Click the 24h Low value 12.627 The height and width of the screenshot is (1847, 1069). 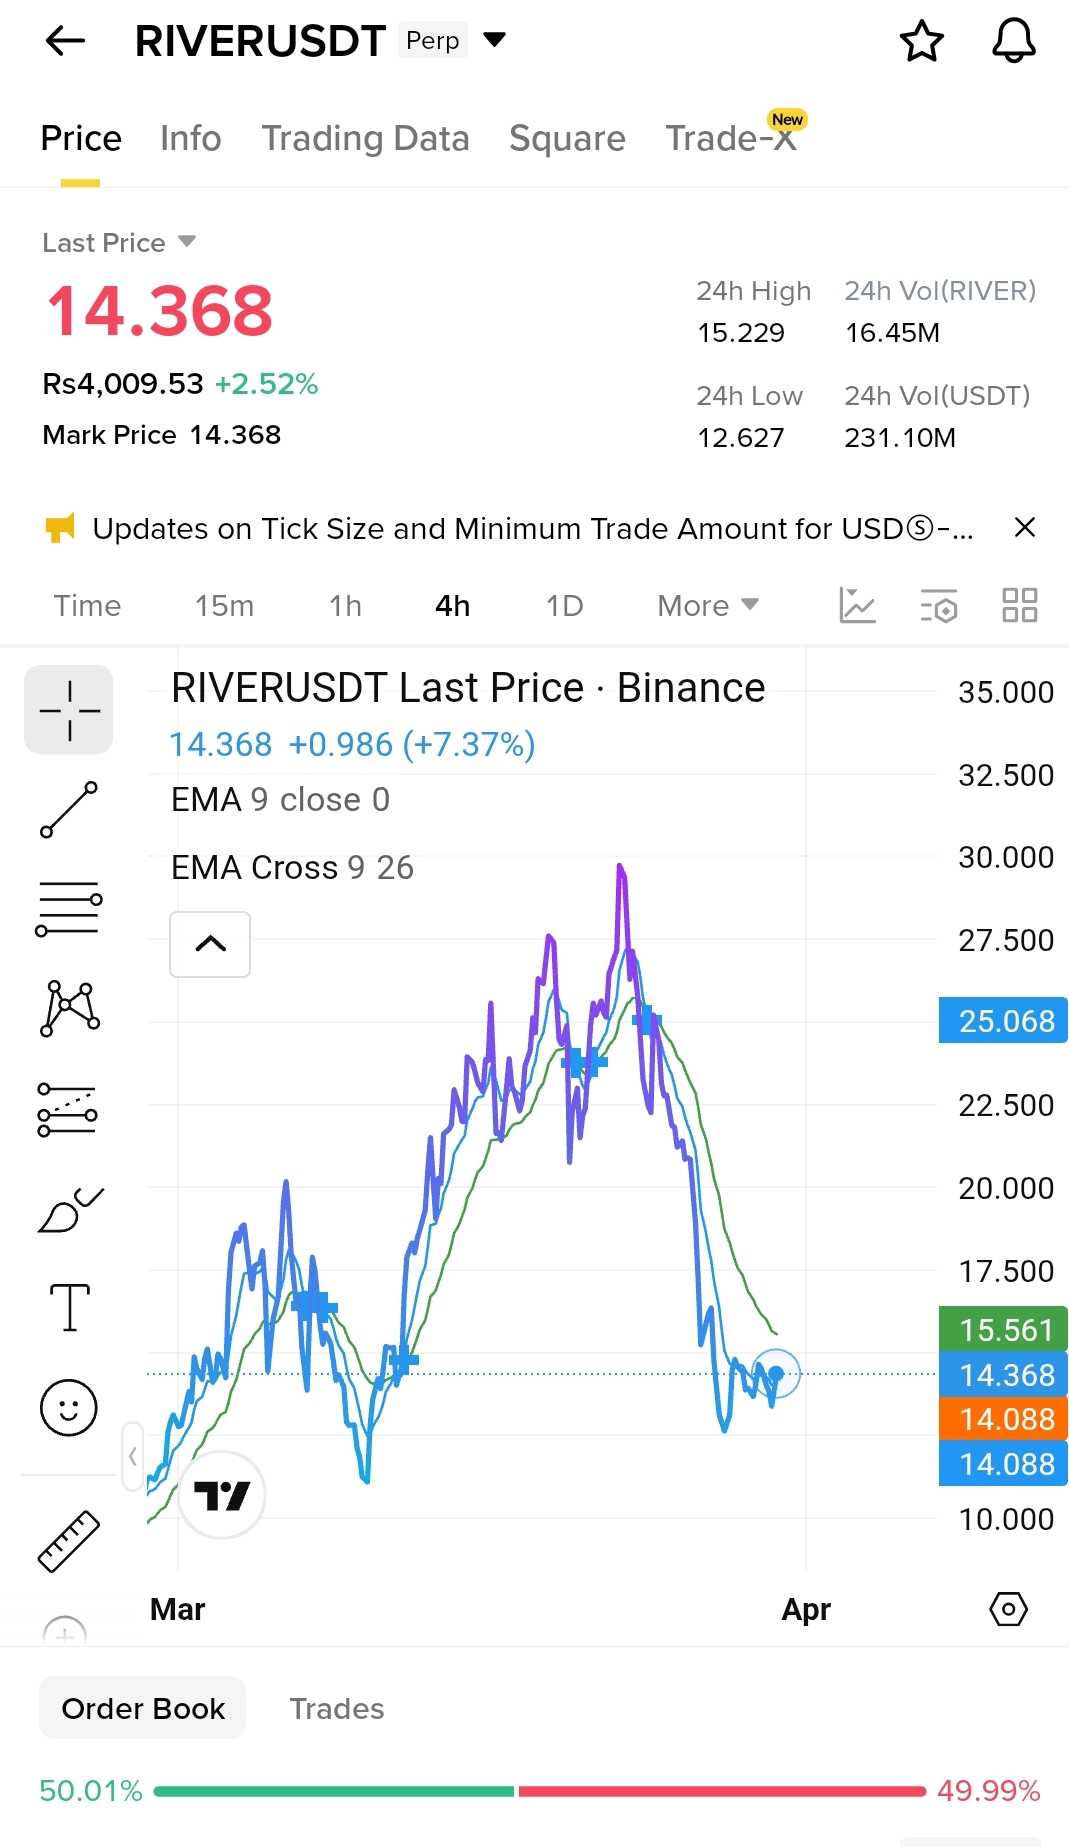(x=741, y=438)
